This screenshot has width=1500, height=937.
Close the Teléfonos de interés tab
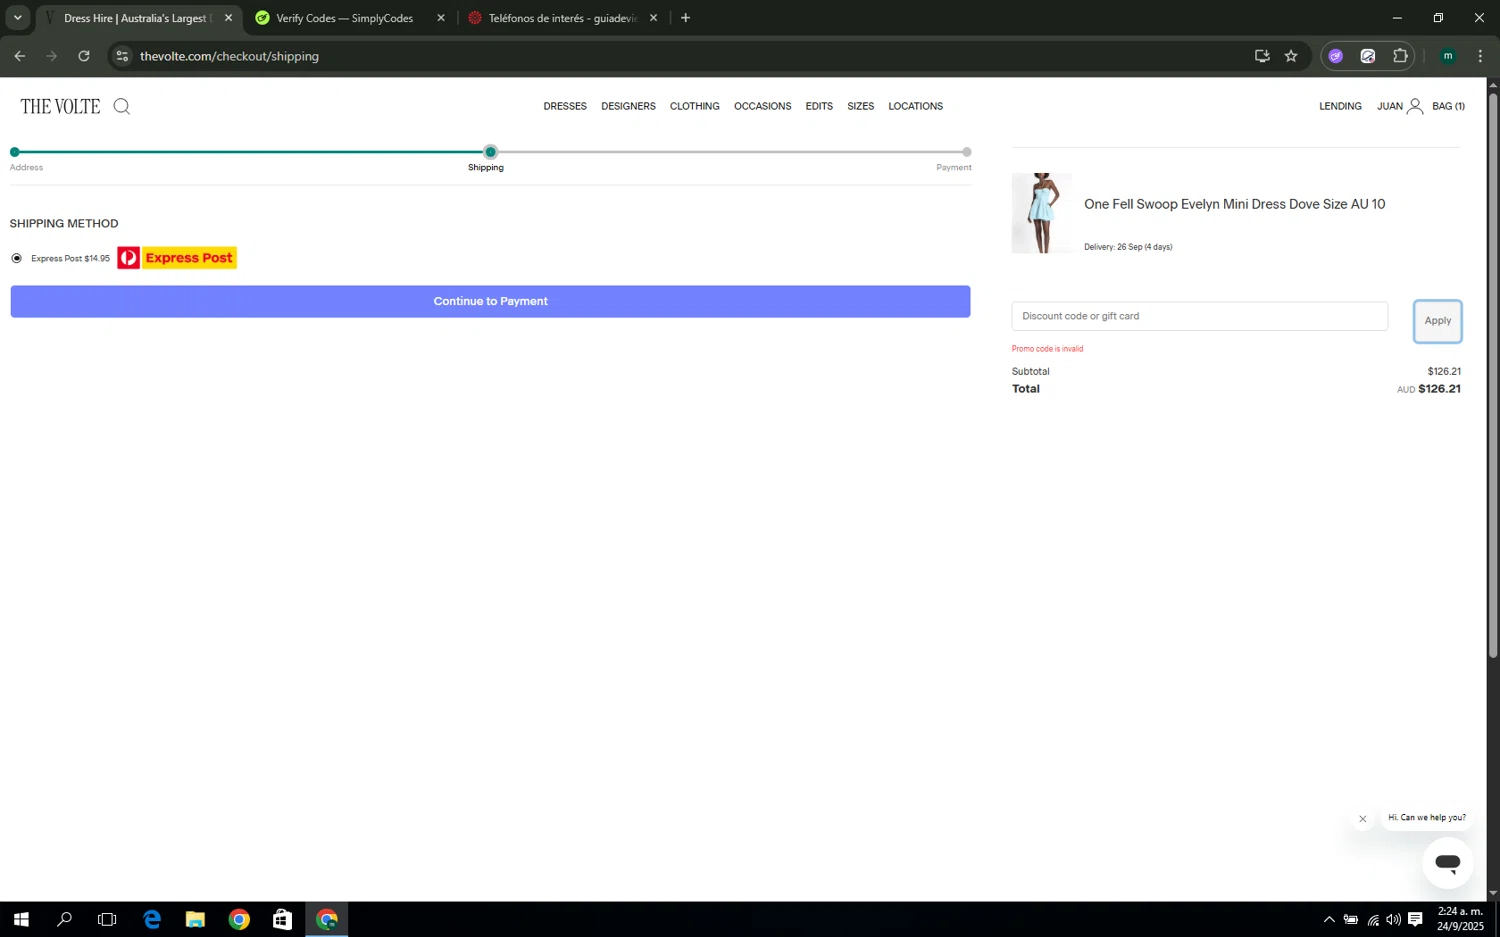[653, 18]
